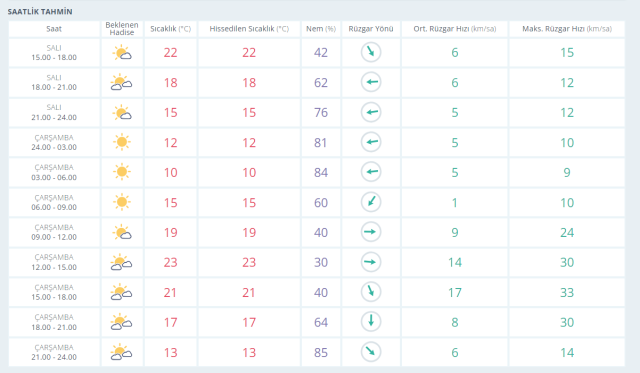Click the weather icon for SALI 21.00 - 24.00
The width and height of the screenshot is (640, 373).
pyautogui.click(x=122, y=113)
